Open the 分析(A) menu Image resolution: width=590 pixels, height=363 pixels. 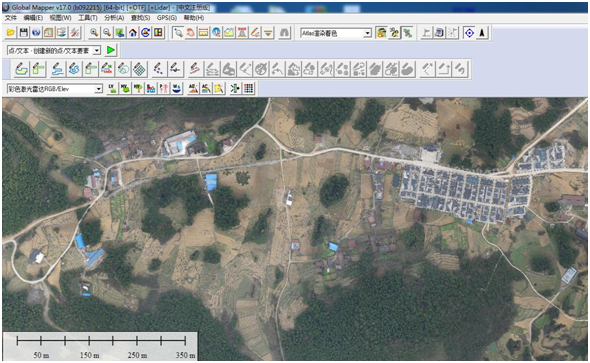pos(114,18)
